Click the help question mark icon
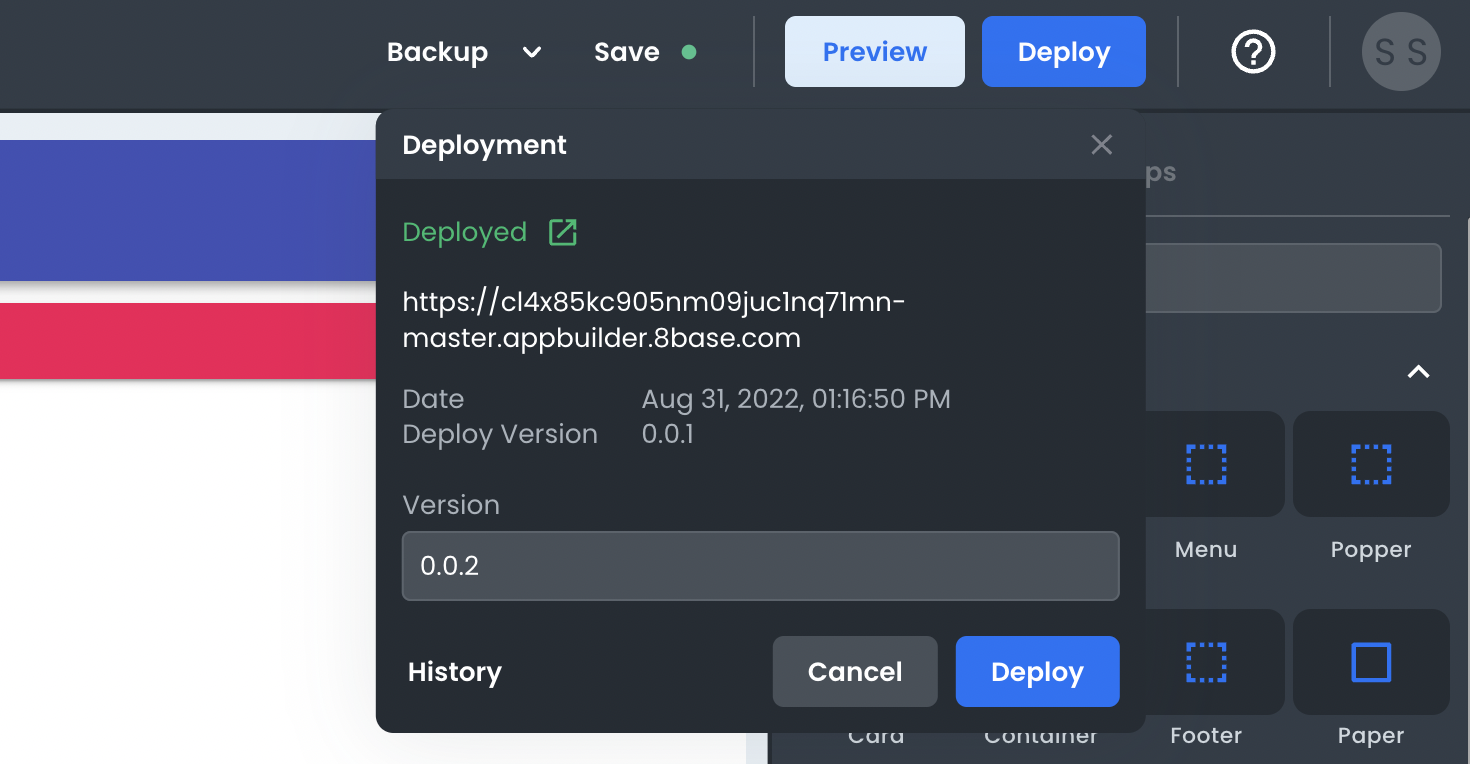Screen dimensions: 1470x764 [x=1253, y=52]
